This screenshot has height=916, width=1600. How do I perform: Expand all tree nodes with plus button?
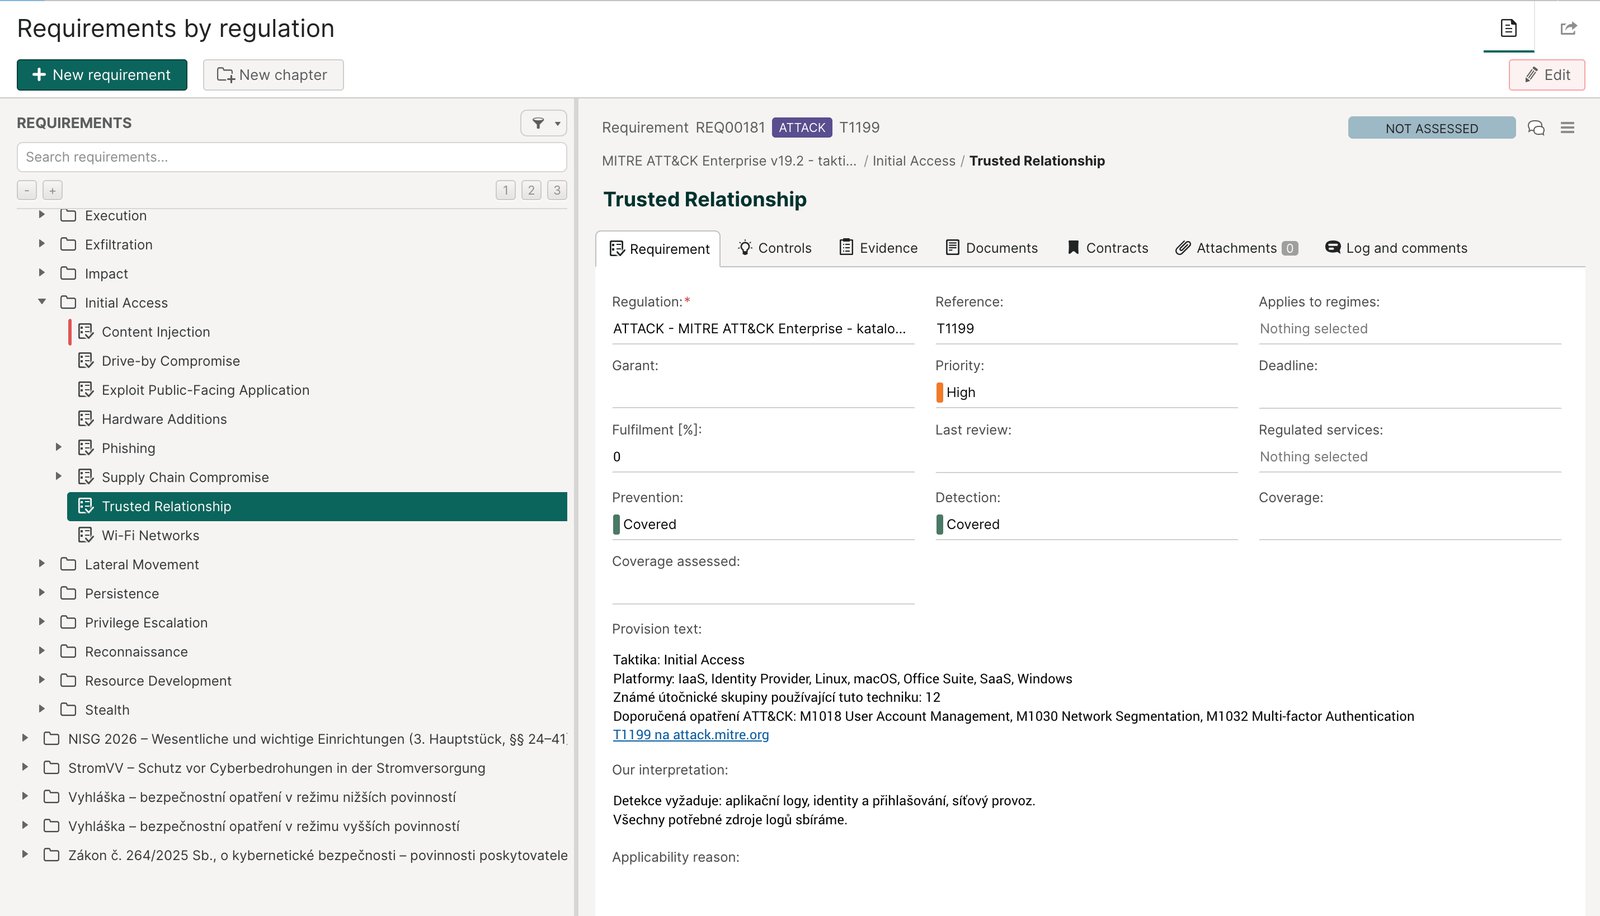pyautogui.click(x=52, y=190)
